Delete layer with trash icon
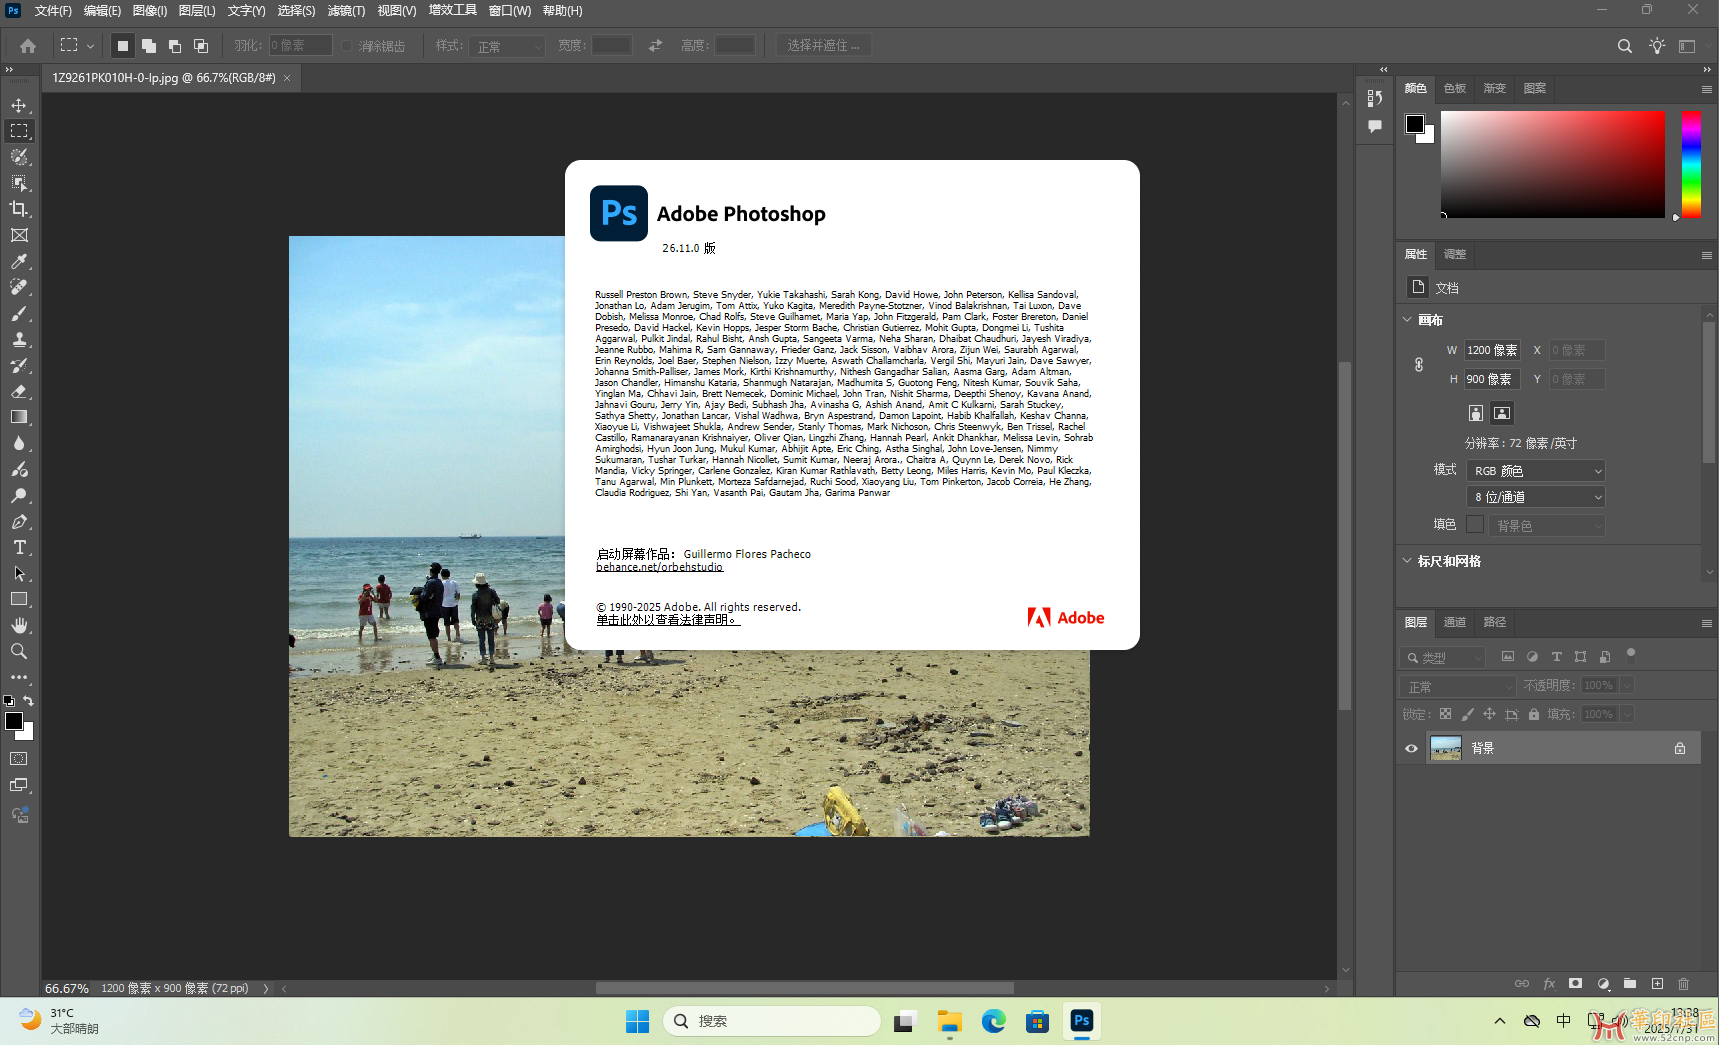The width and height of the screenshot is (1719, 1045). point(1683,984)
